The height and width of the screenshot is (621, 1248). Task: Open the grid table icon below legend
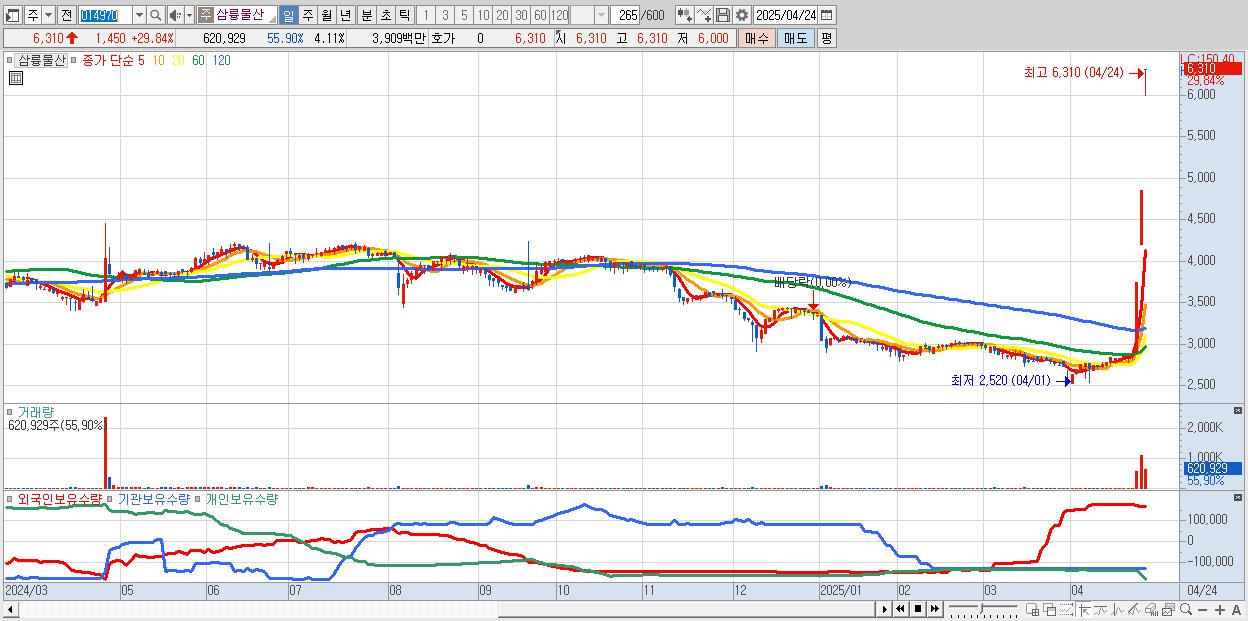click(x=15, y=77)
